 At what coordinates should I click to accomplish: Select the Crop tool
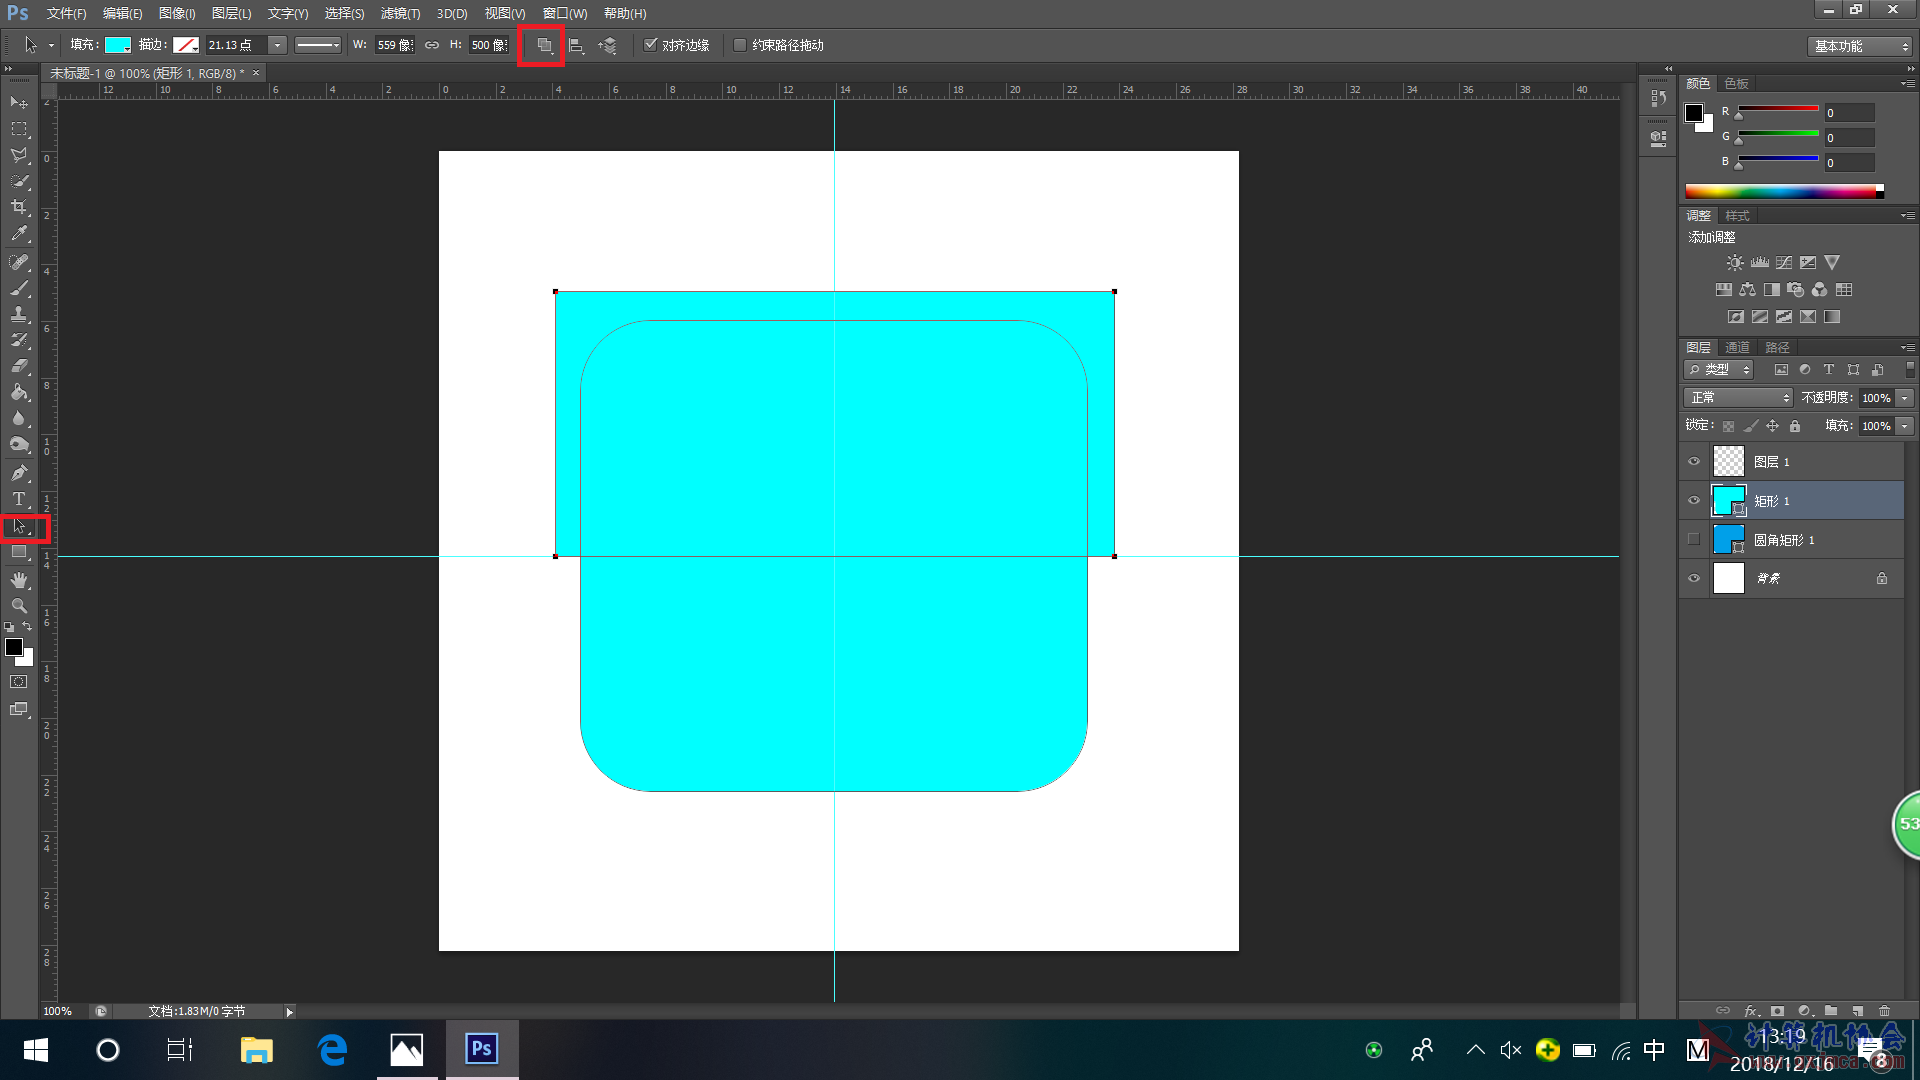(19, 207)
